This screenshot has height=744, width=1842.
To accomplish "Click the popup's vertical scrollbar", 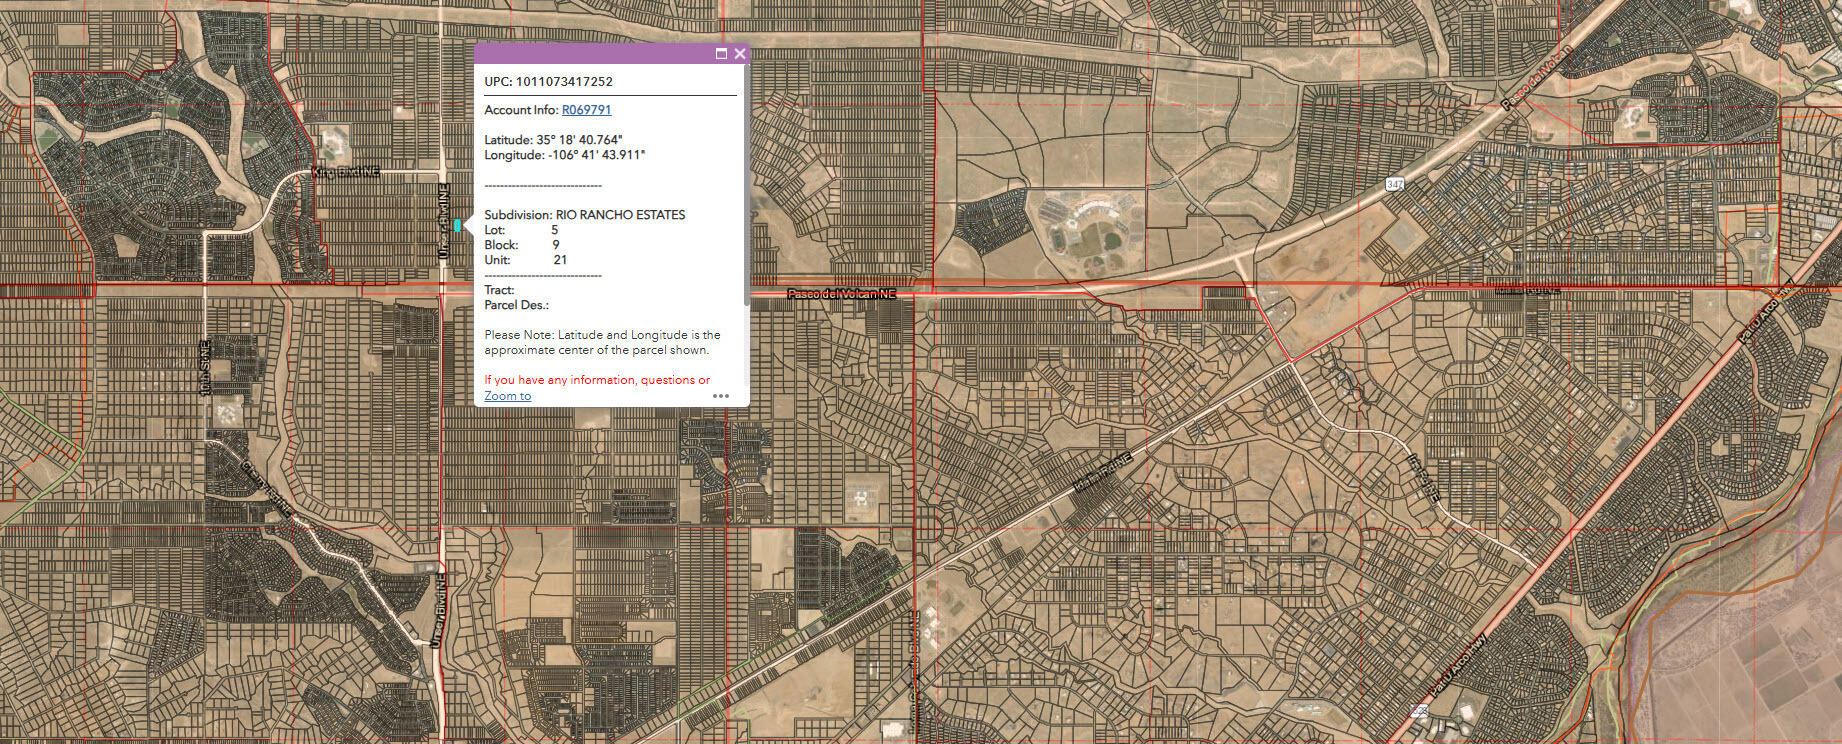I will (x=746, y=200).
